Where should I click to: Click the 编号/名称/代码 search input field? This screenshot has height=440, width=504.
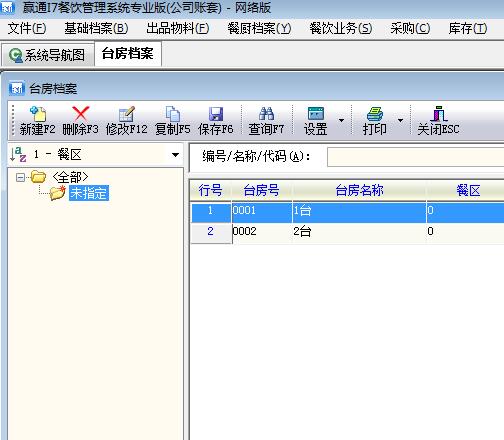(x=415, y=157)
